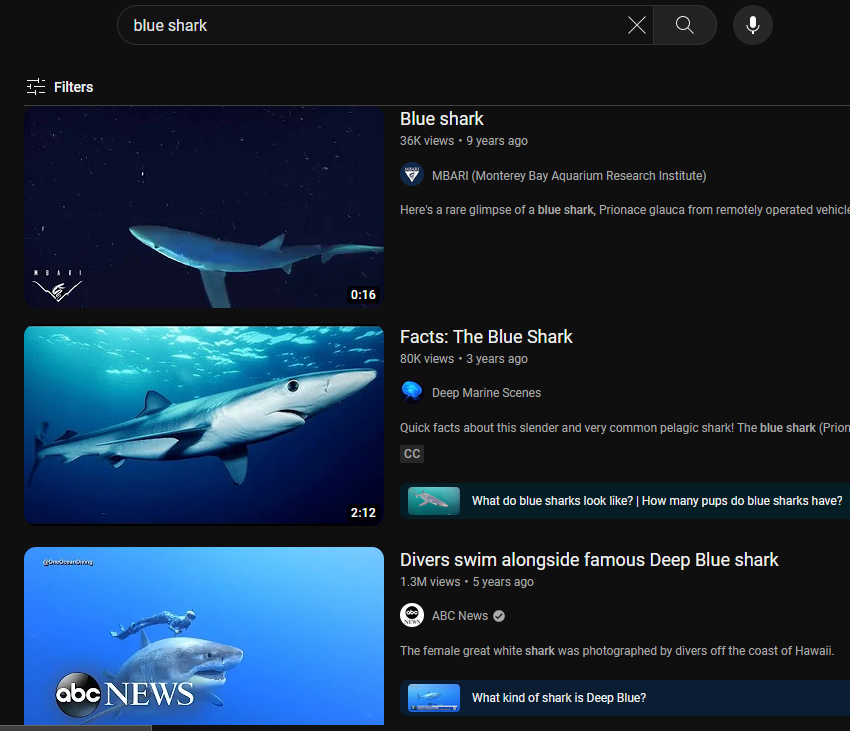Expand 'What kind of shark is Deep Blue?'
This screenshot has height=731, width=850.
click(558, 698)
